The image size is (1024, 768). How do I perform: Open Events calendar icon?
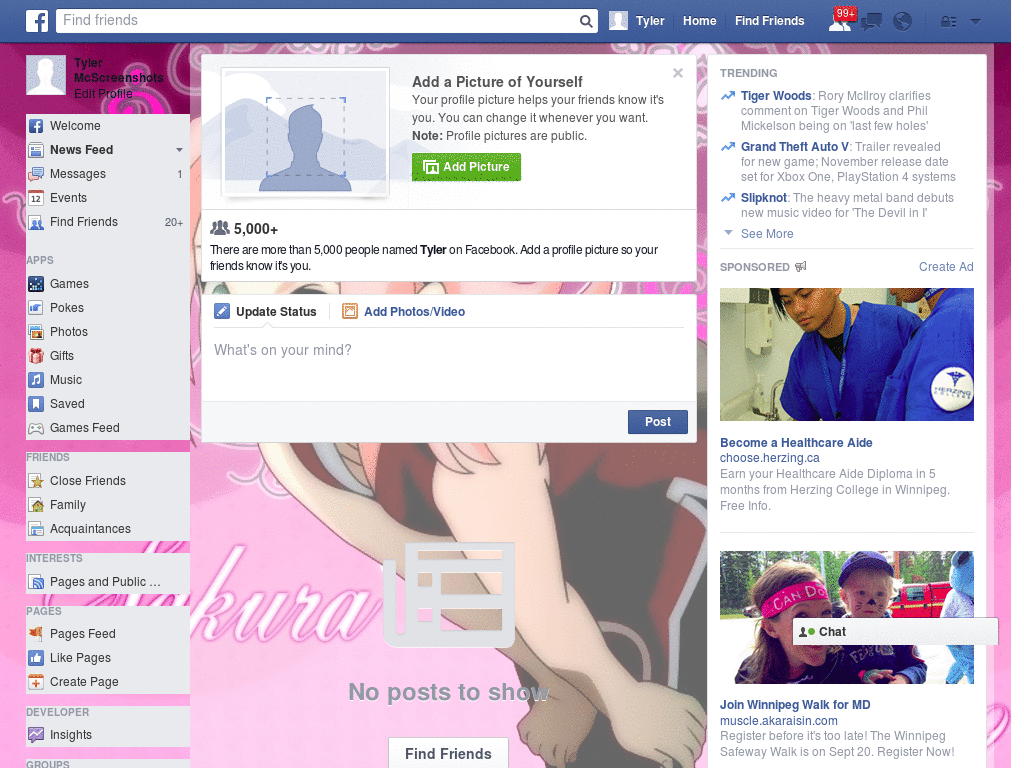pos(36,198)
